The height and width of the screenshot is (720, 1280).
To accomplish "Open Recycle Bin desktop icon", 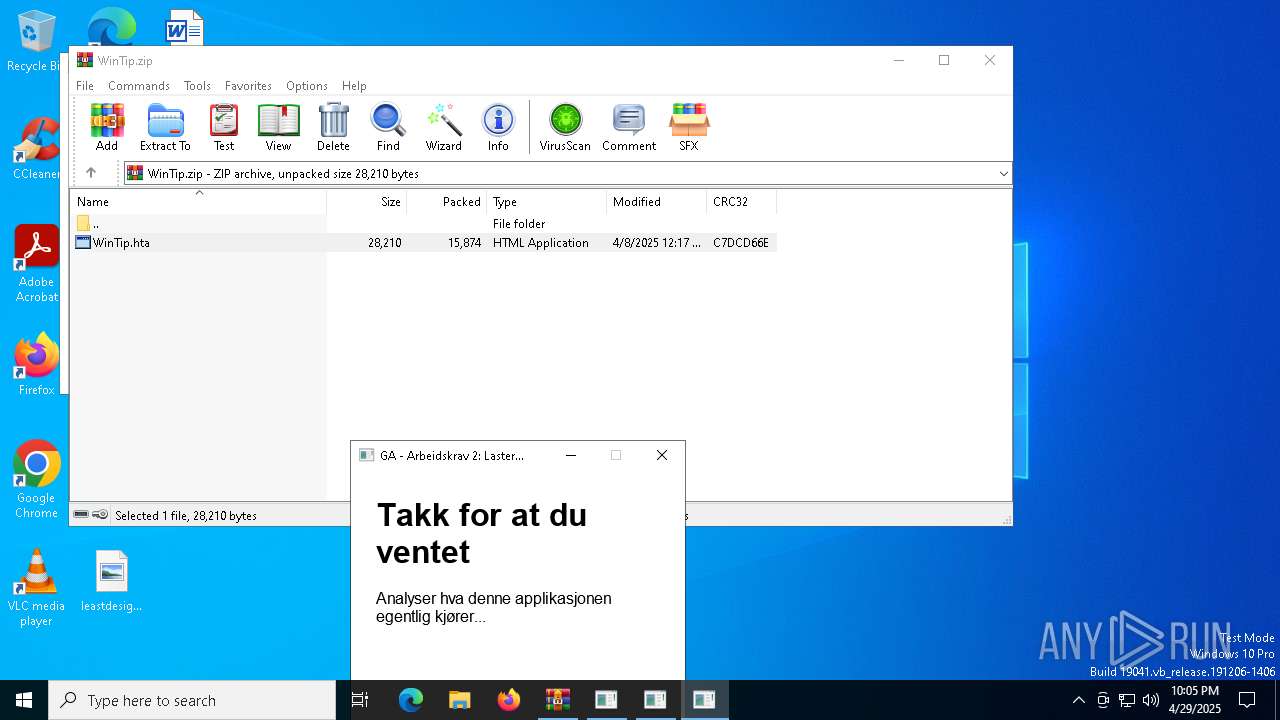I will point(34,42).
